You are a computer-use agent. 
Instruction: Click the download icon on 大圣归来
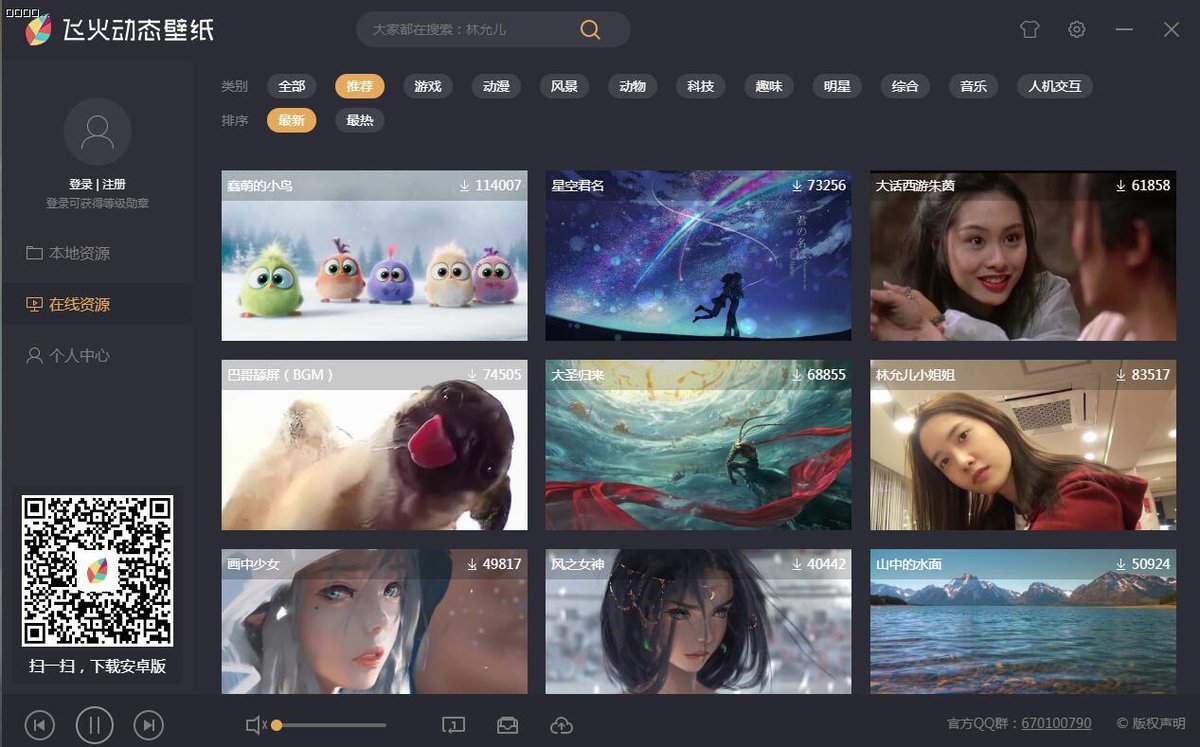click(796, 374)
